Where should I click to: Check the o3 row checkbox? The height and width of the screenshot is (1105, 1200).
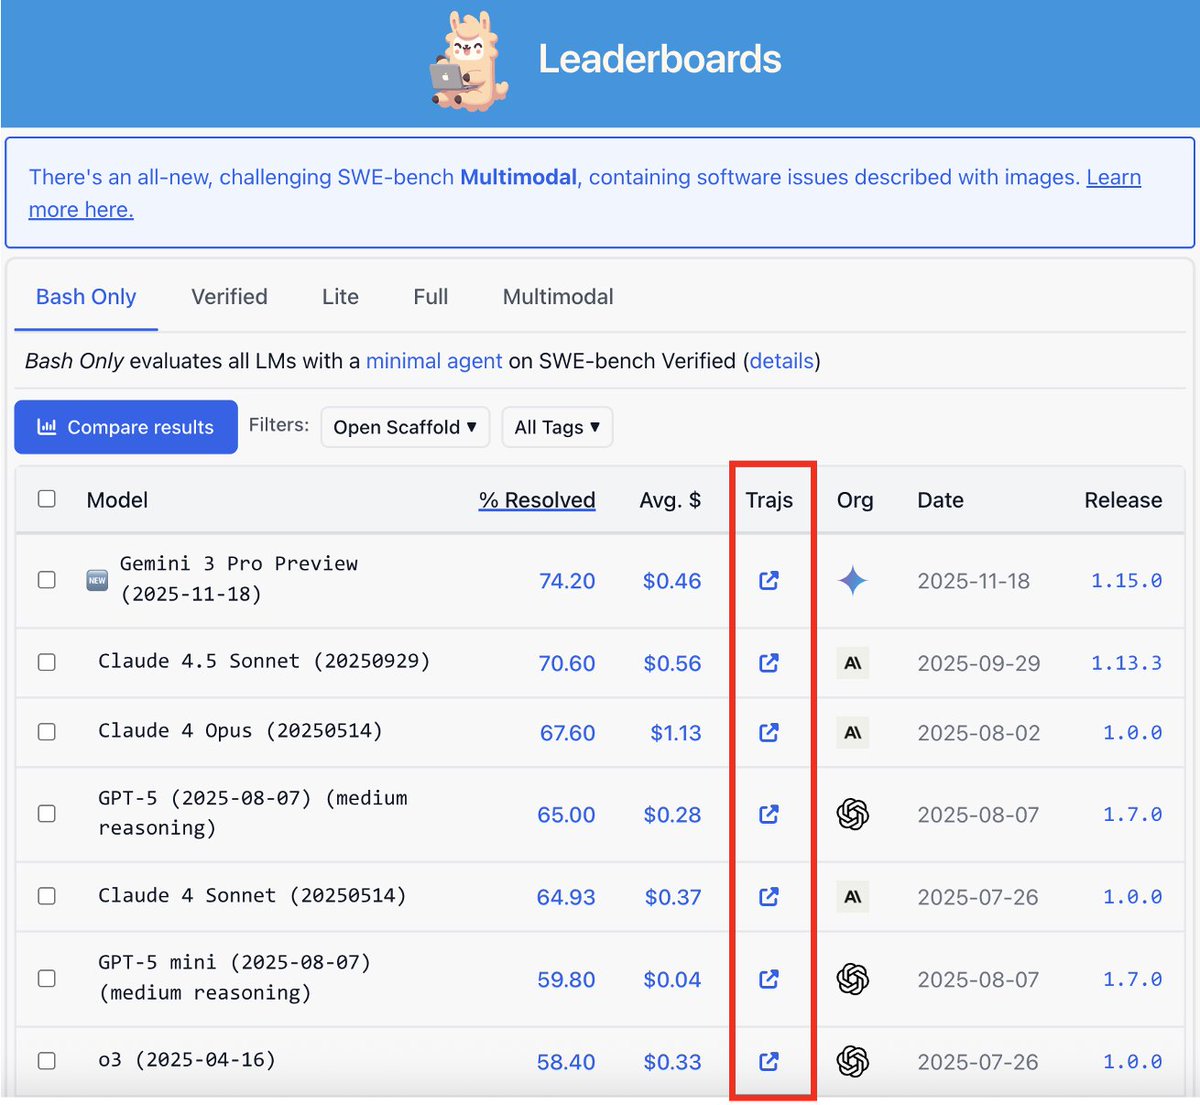(x=47, y=1061)
